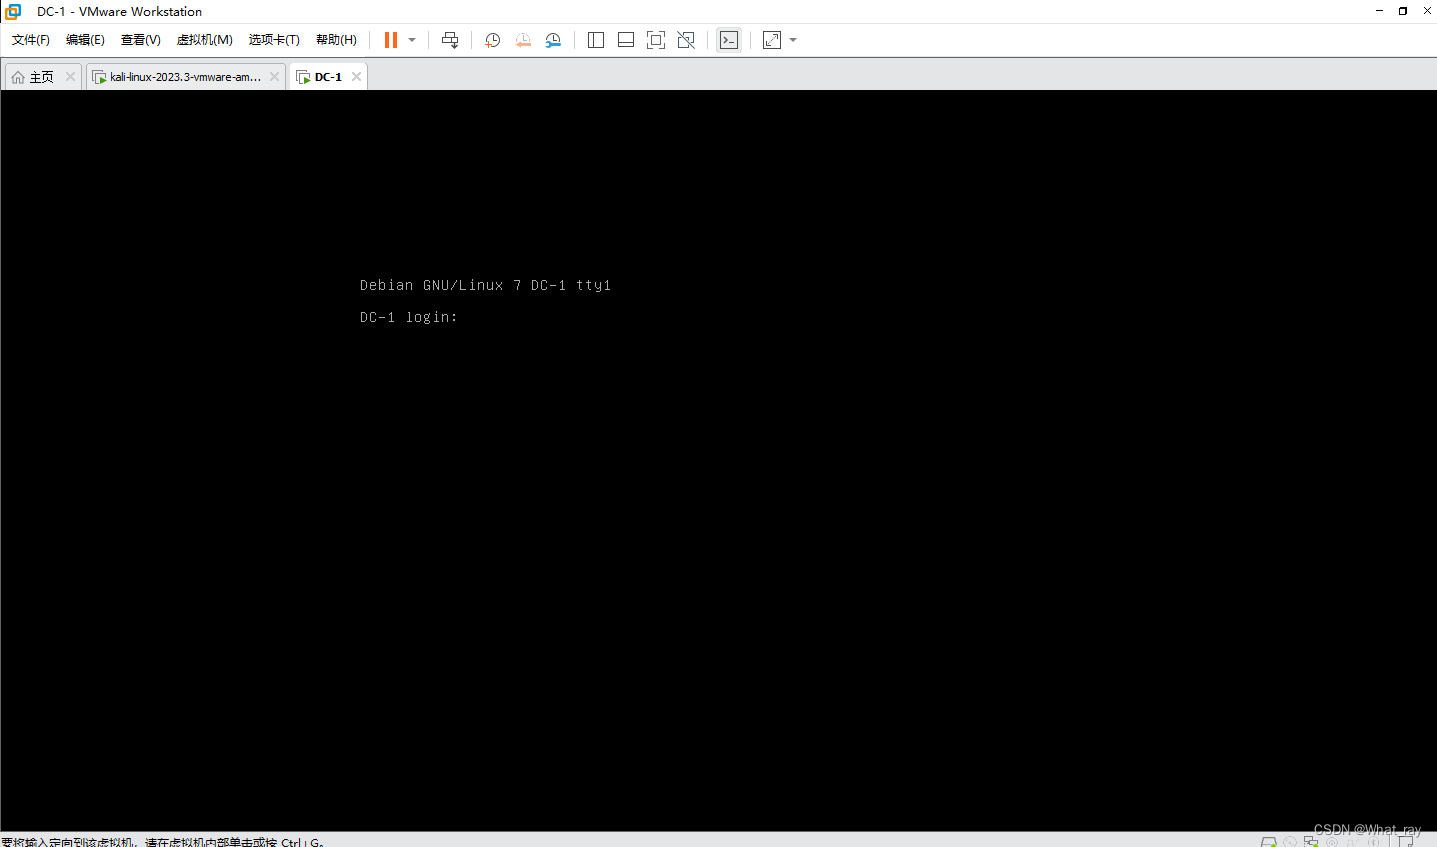Screen dimensions: 1437x847
Task: Expand the stretch display dropdown arrow
Action: click(793, 40)
